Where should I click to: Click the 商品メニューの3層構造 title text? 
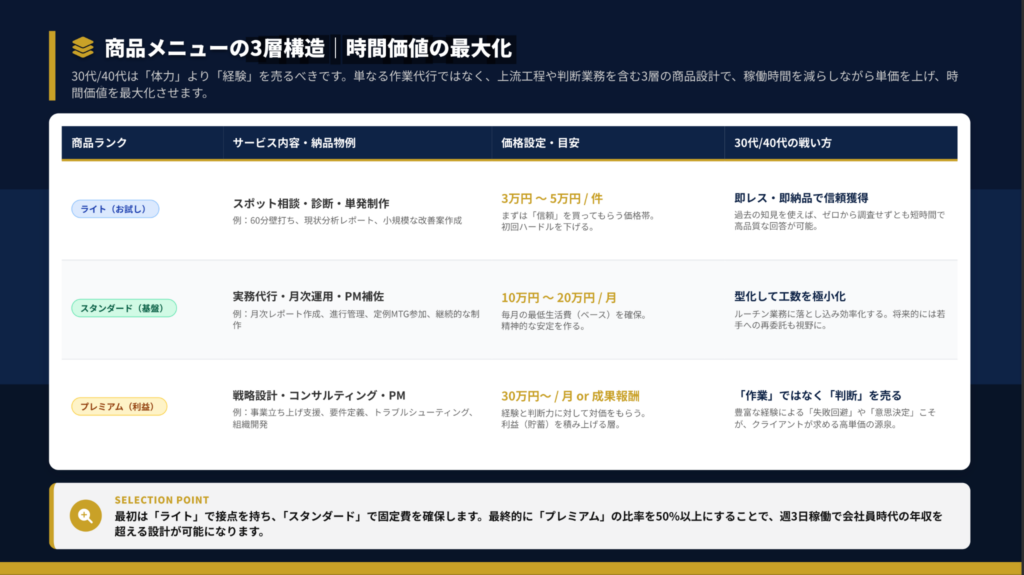click(x=214, y=47)
